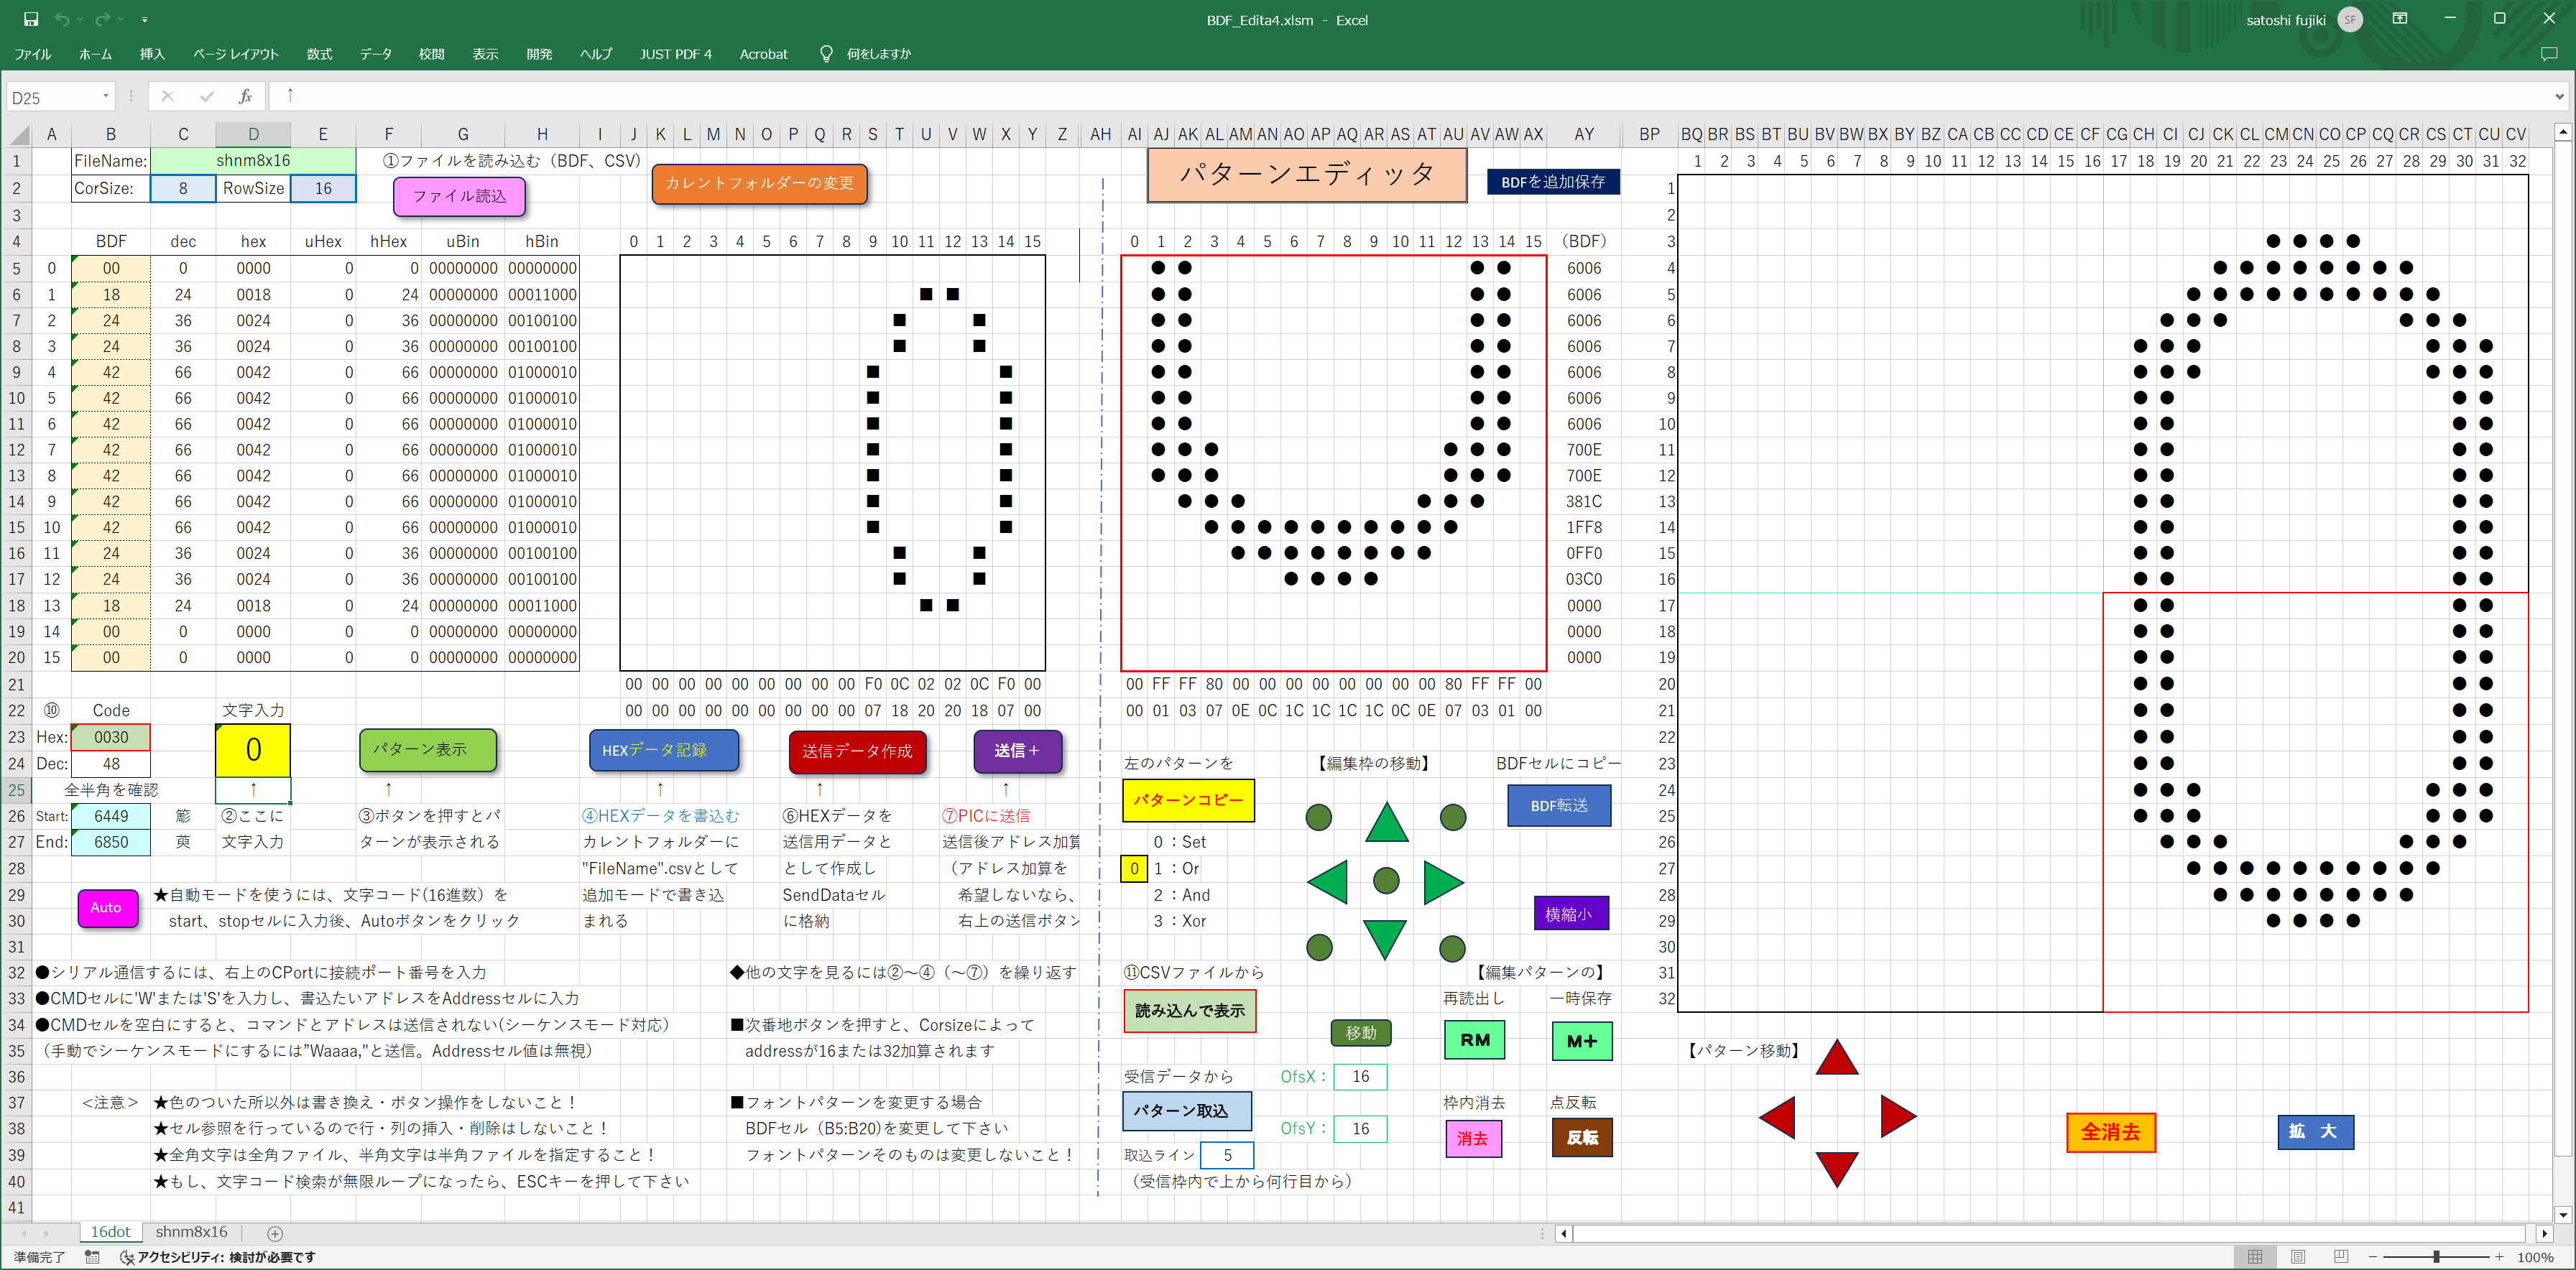
Task: Open the 数式 ribbon tab
Action: (x=319, y=54)
